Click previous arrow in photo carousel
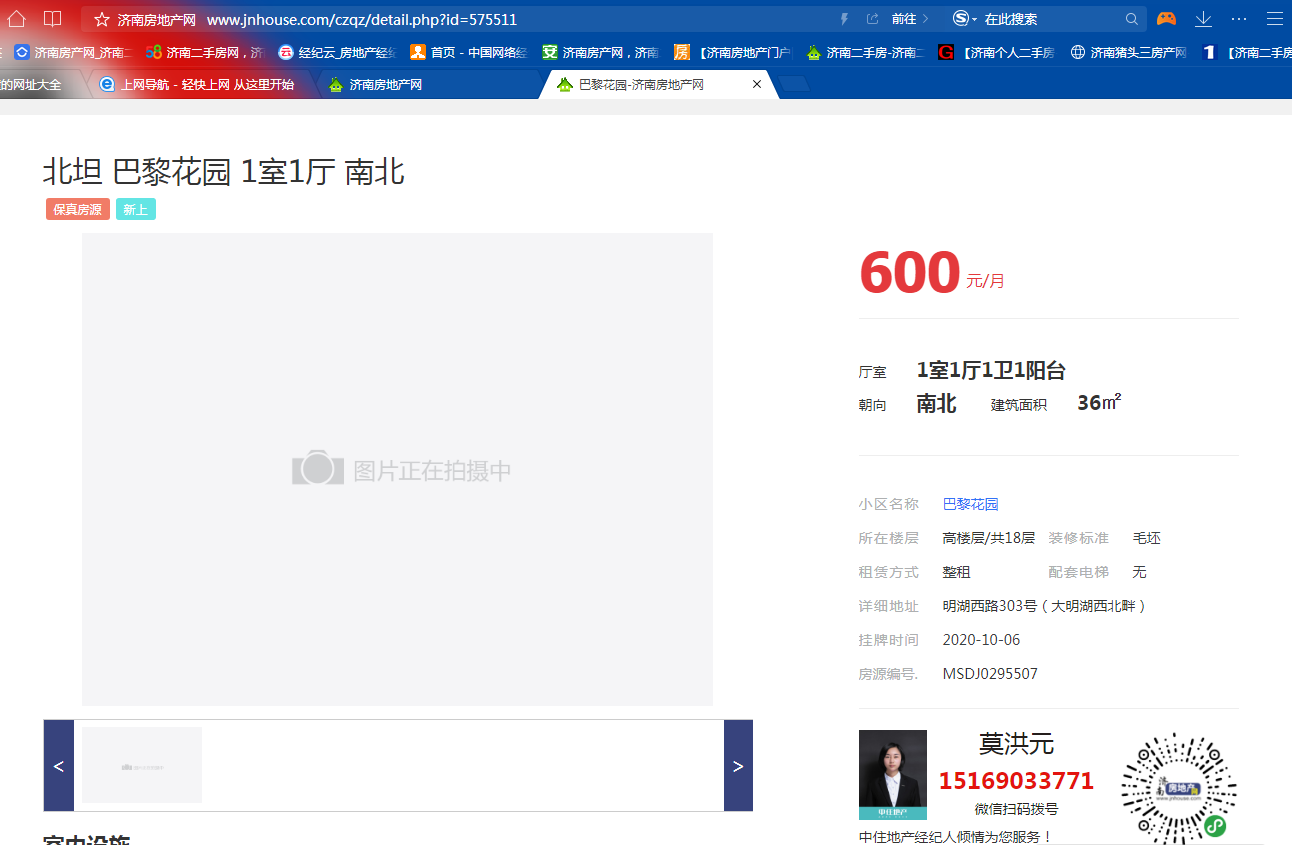 58,766
